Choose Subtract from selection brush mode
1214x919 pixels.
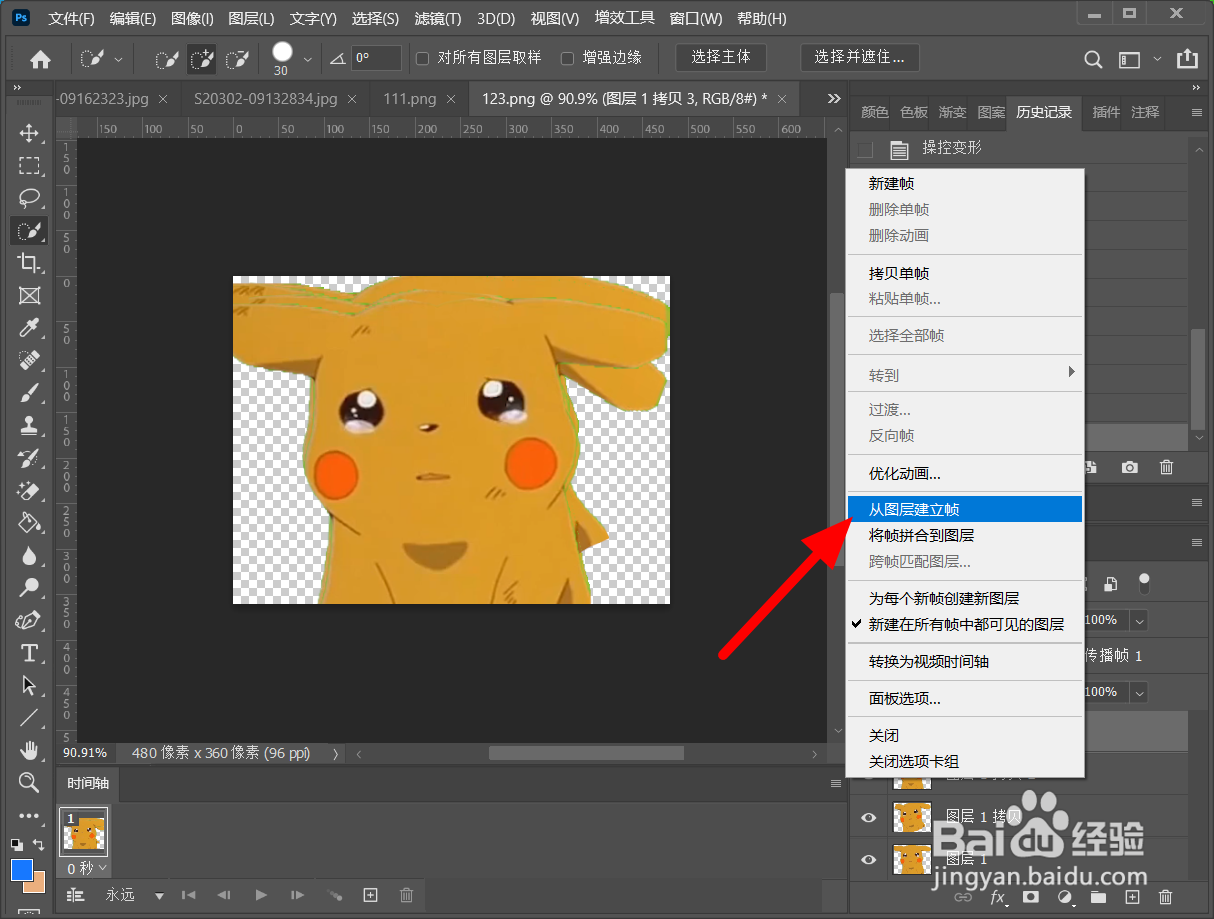click(237, 59)
